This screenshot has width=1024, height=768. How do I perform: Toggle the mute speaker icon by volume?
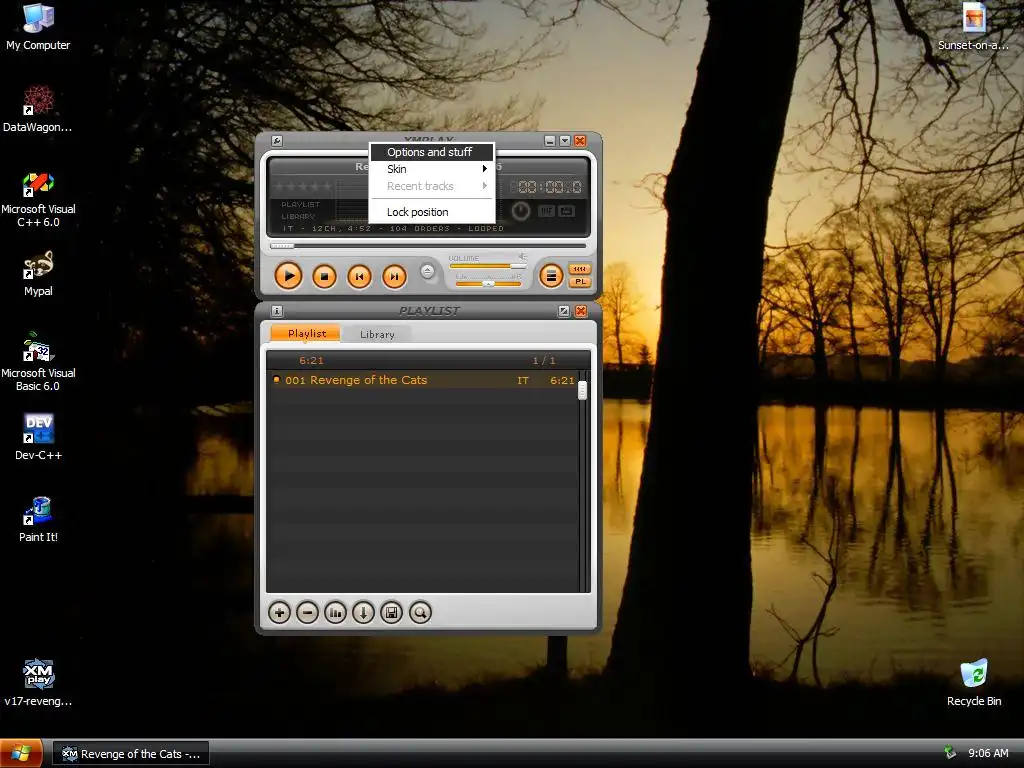pos(522,256)
